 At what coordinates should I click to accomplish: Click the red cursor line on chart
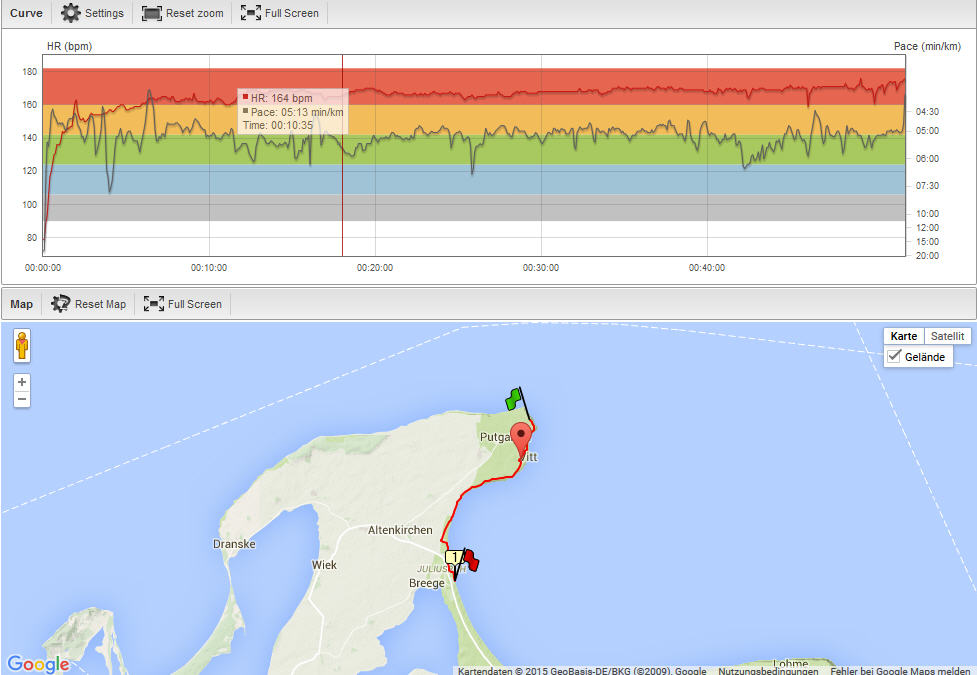click(x=342, y=187)
